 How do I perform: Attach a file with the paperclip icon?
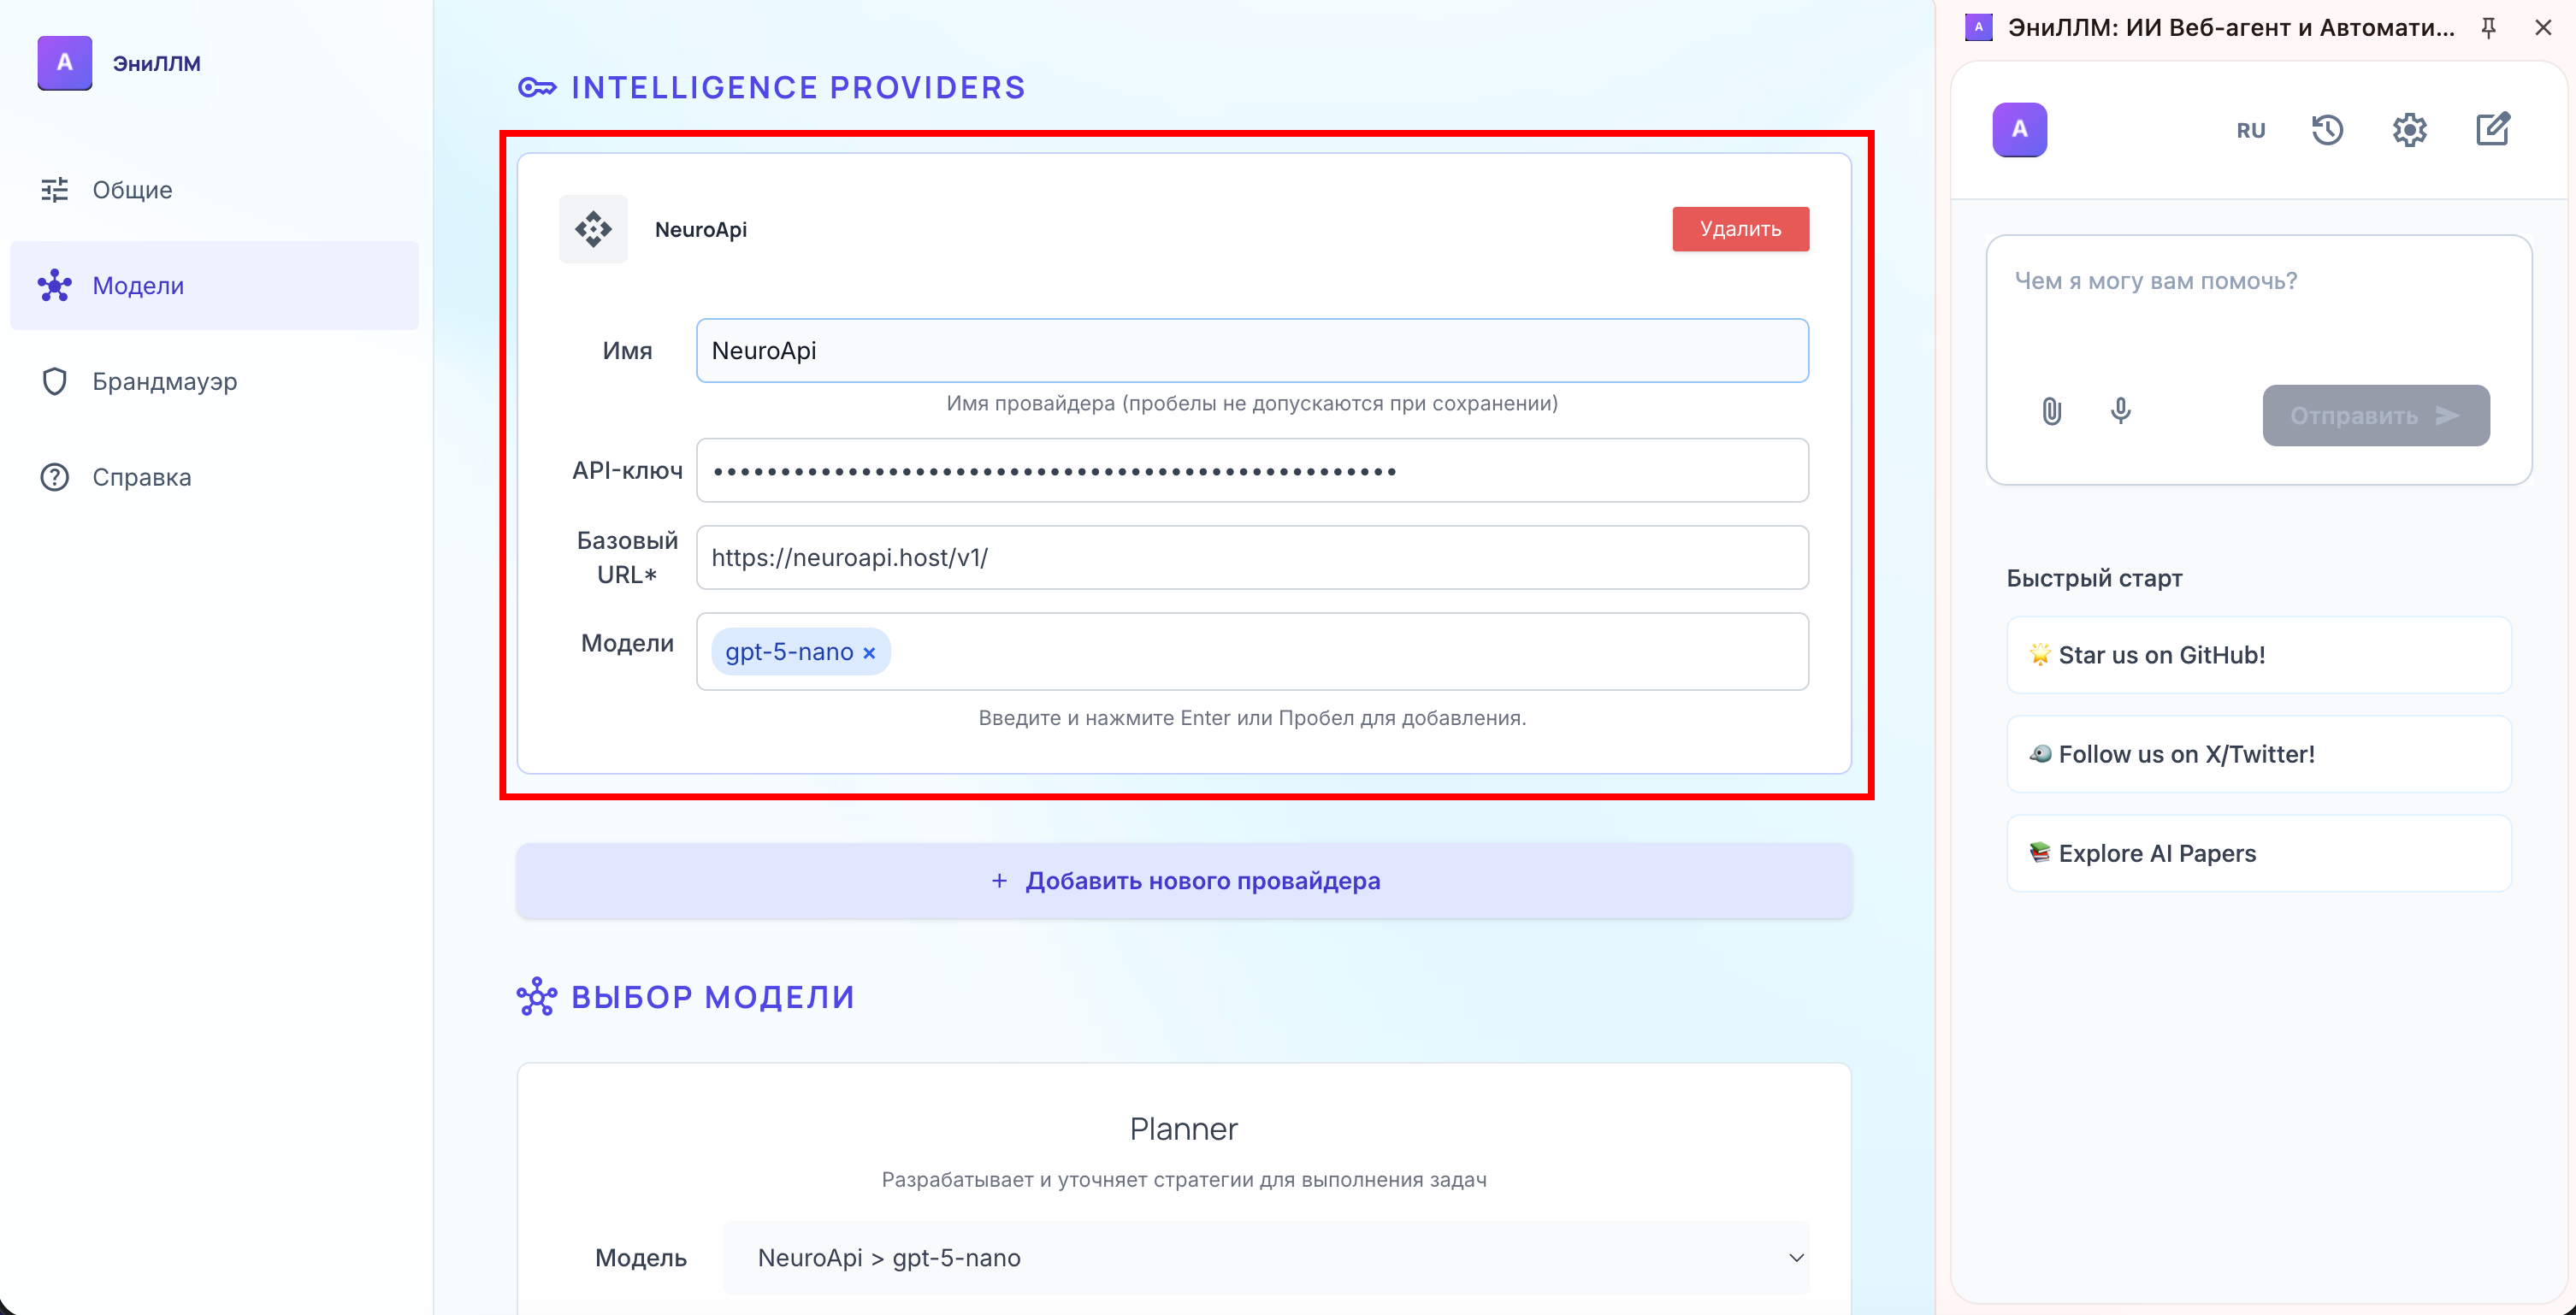point(2051,412)
